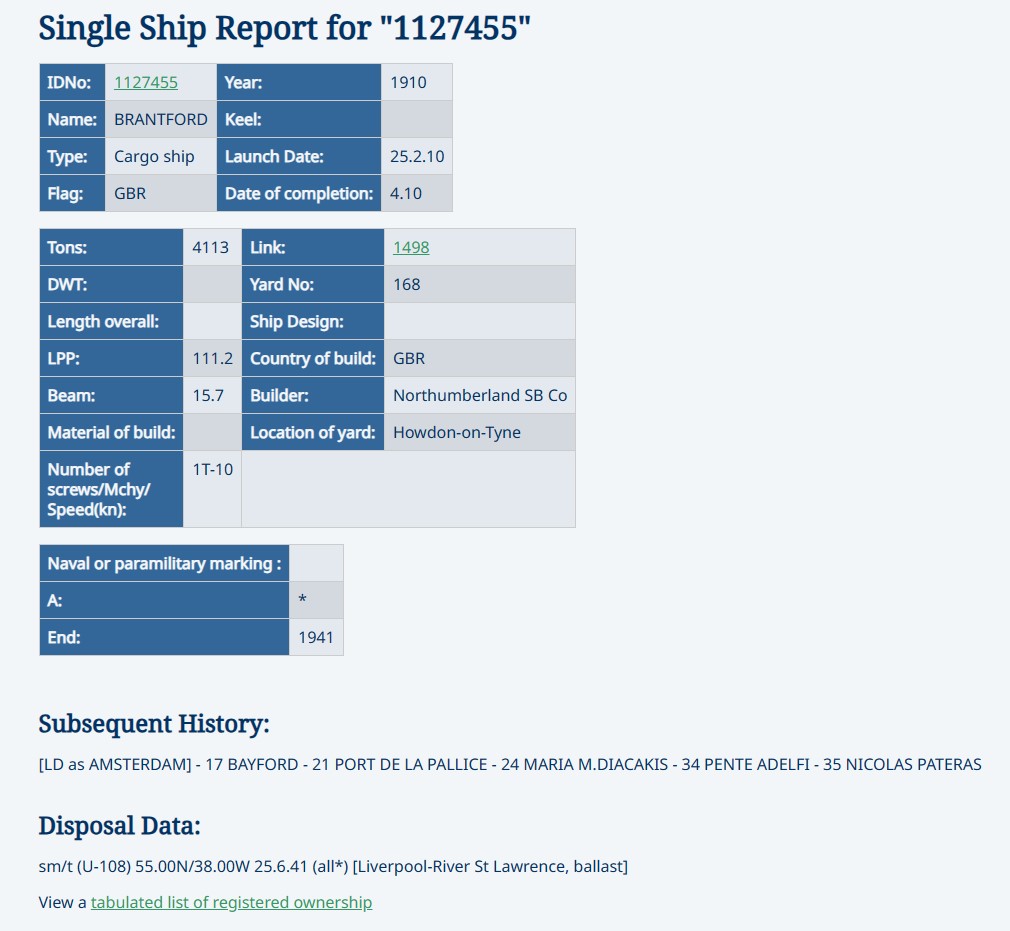This screenshot has height=931, width=1010.
Task: Click the Beam value 15.7
Action: [x=208, y=395]
